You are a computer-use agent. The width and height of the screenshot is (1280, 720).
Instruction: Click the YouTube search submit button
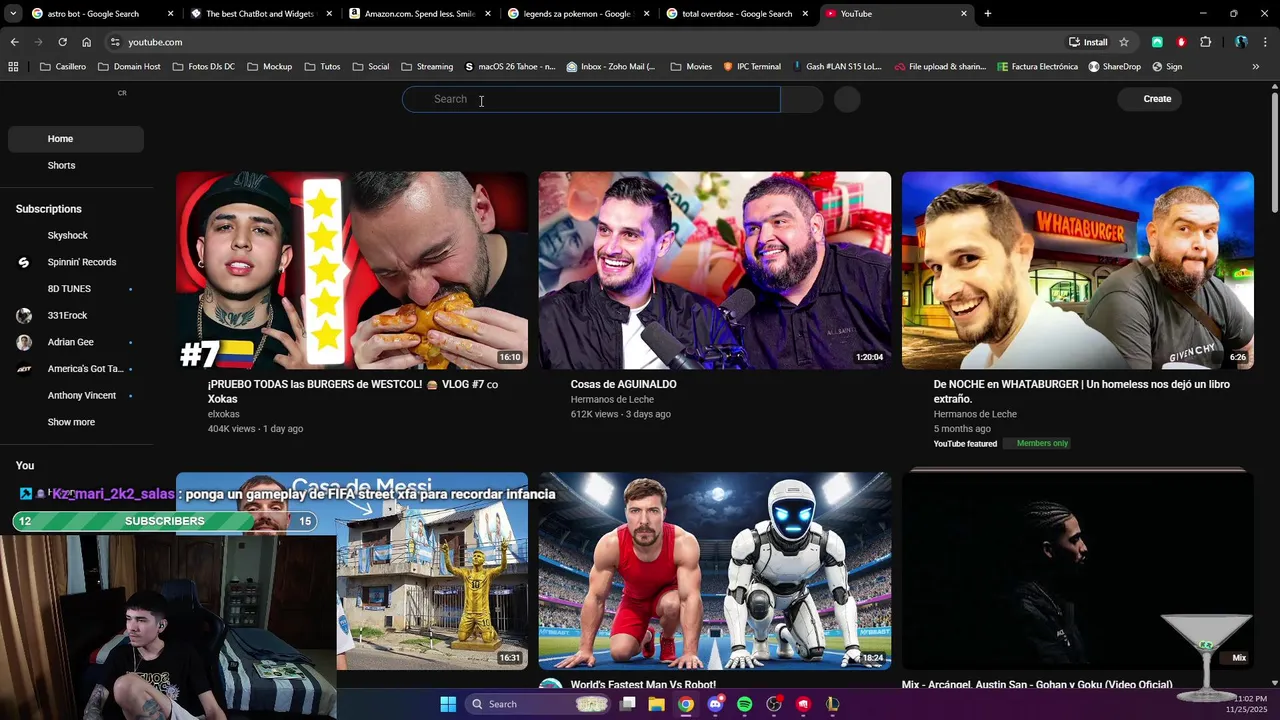[802, 99]
